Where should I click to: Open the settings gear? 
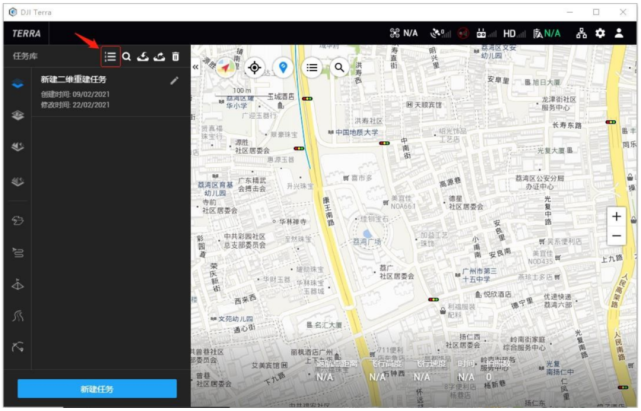600,33
